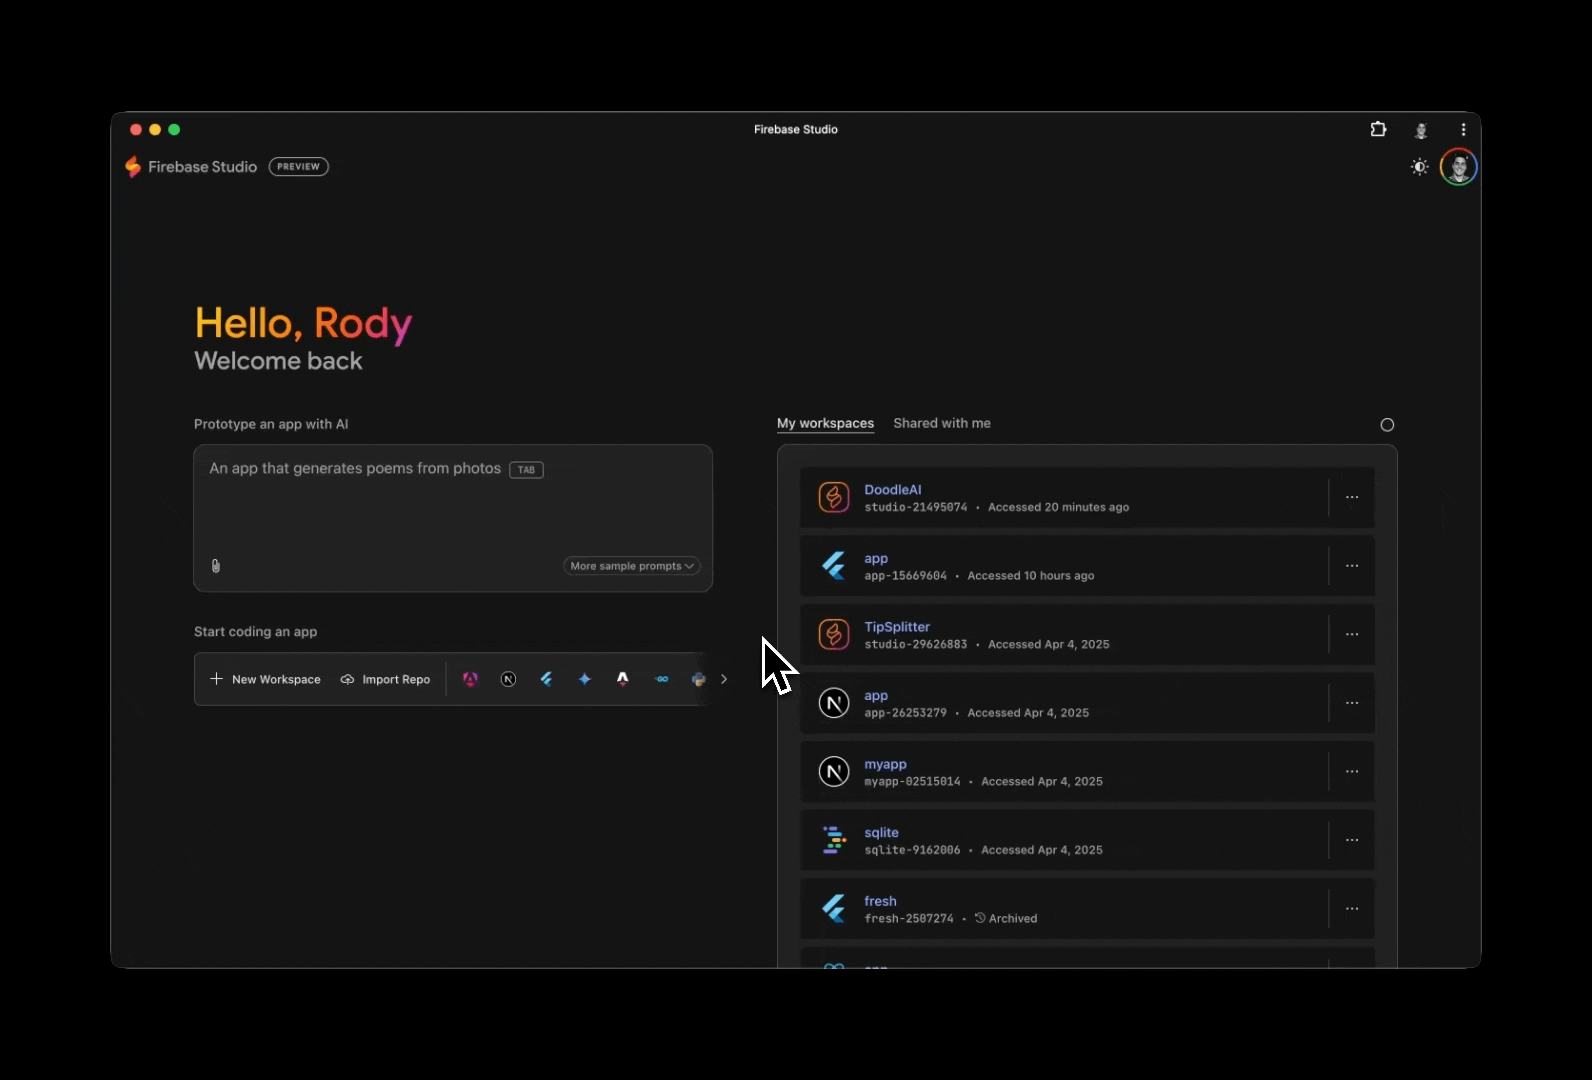Click the New Workspace button
This screenshot has height=1080, width=1592.
266,679
